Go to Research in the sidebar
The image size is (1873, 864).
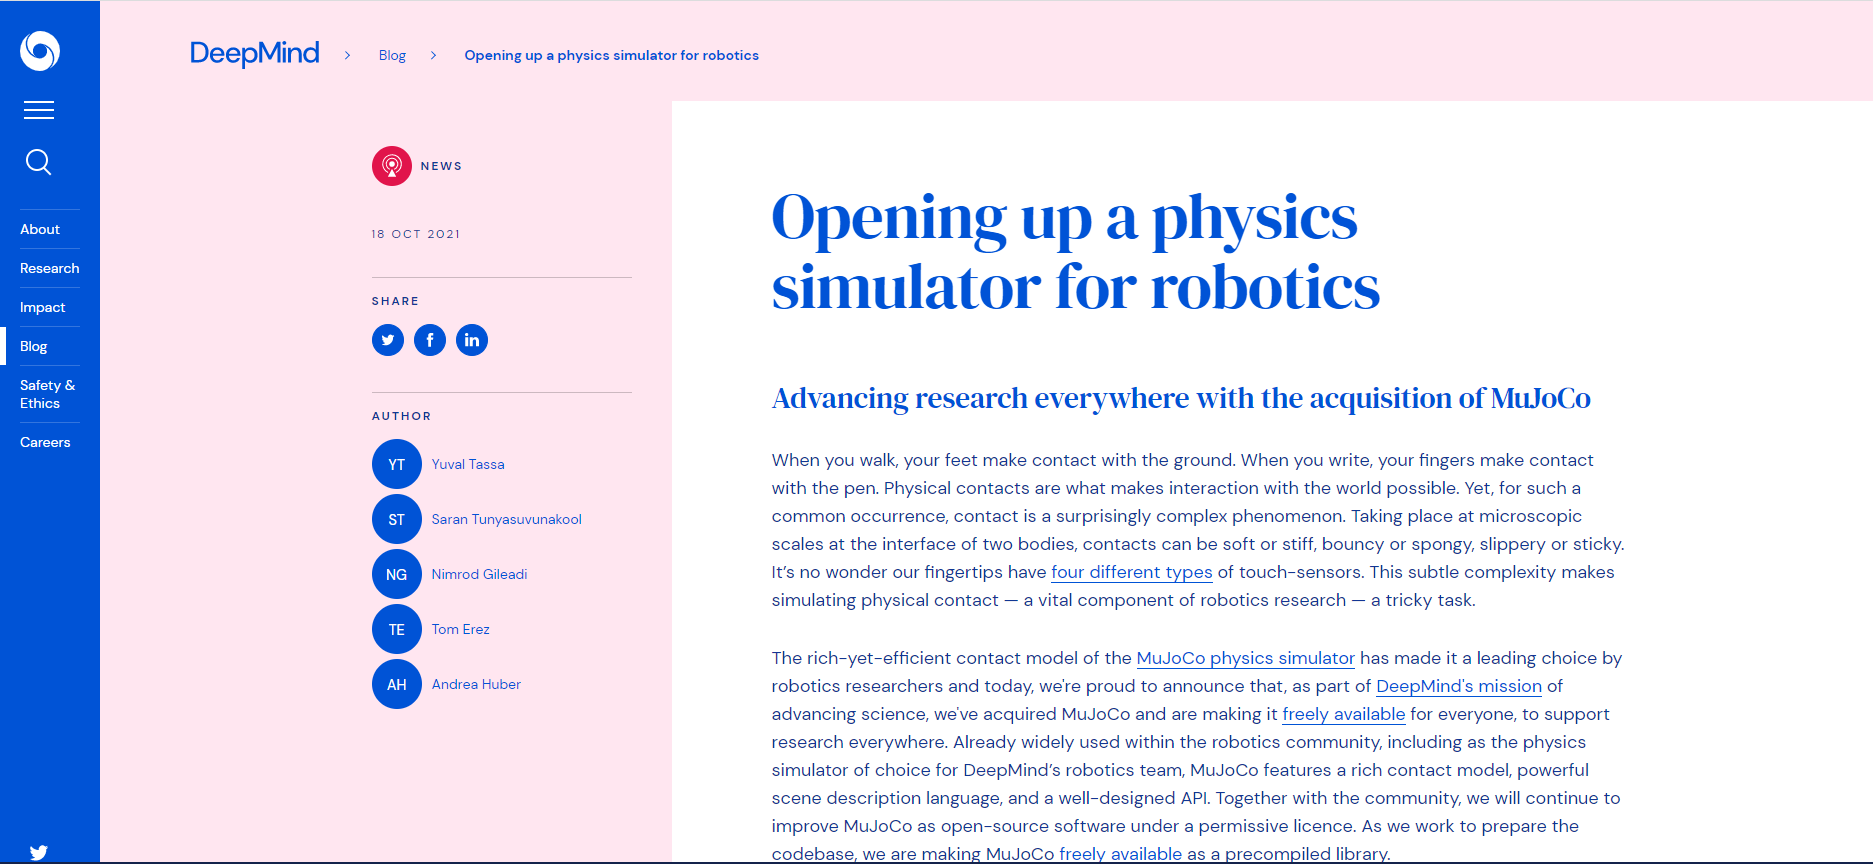click(x=50, y=268)
